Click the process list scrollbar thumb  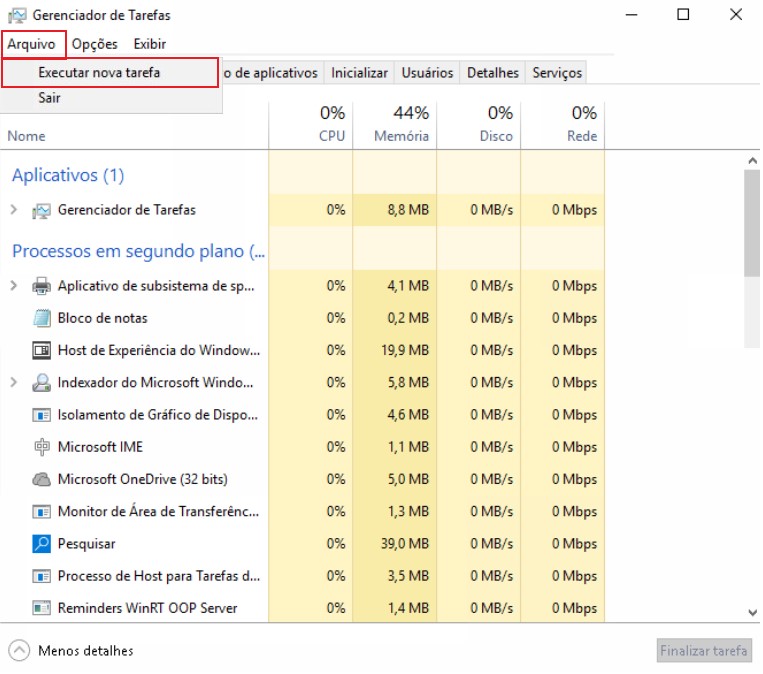(x=752, y=224)
